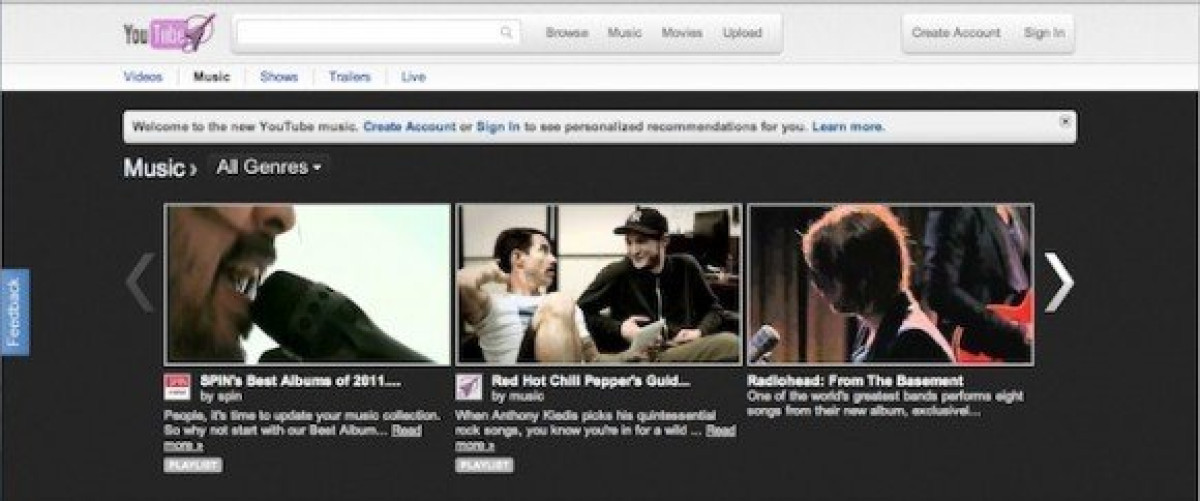
Task: Open Browse in the top navigation
Action: pyautogui.click(x=566, y=33)
